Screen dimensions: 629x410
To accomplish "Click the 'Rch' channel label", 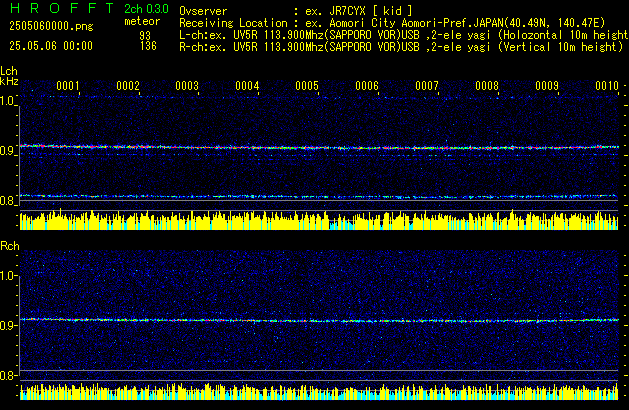I will pos(10,246).
